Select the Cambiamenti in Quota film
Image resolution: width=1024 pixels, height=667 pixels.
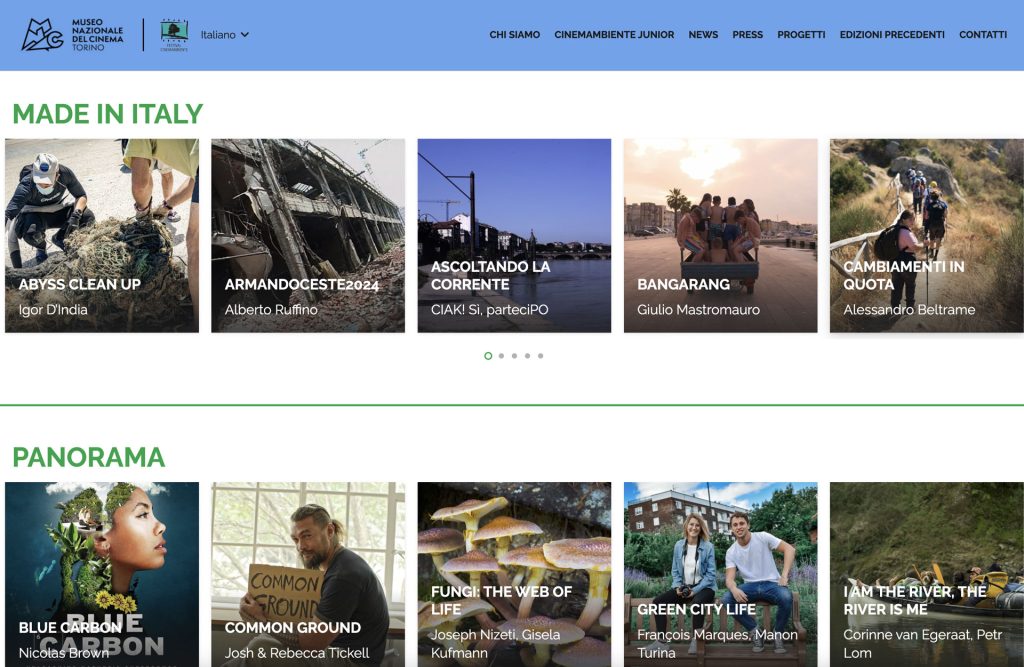(926, 236)
